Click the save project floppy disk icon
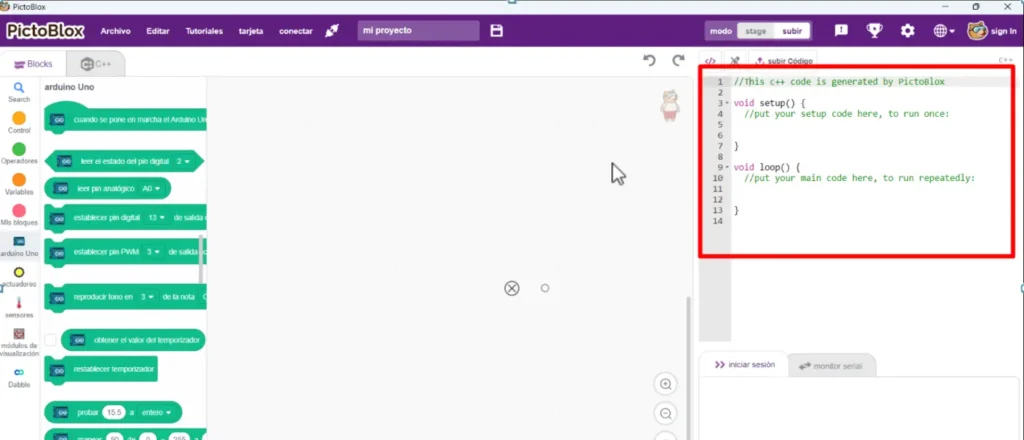The height and width of the screenshot is (440, 1024). [497, 31]
